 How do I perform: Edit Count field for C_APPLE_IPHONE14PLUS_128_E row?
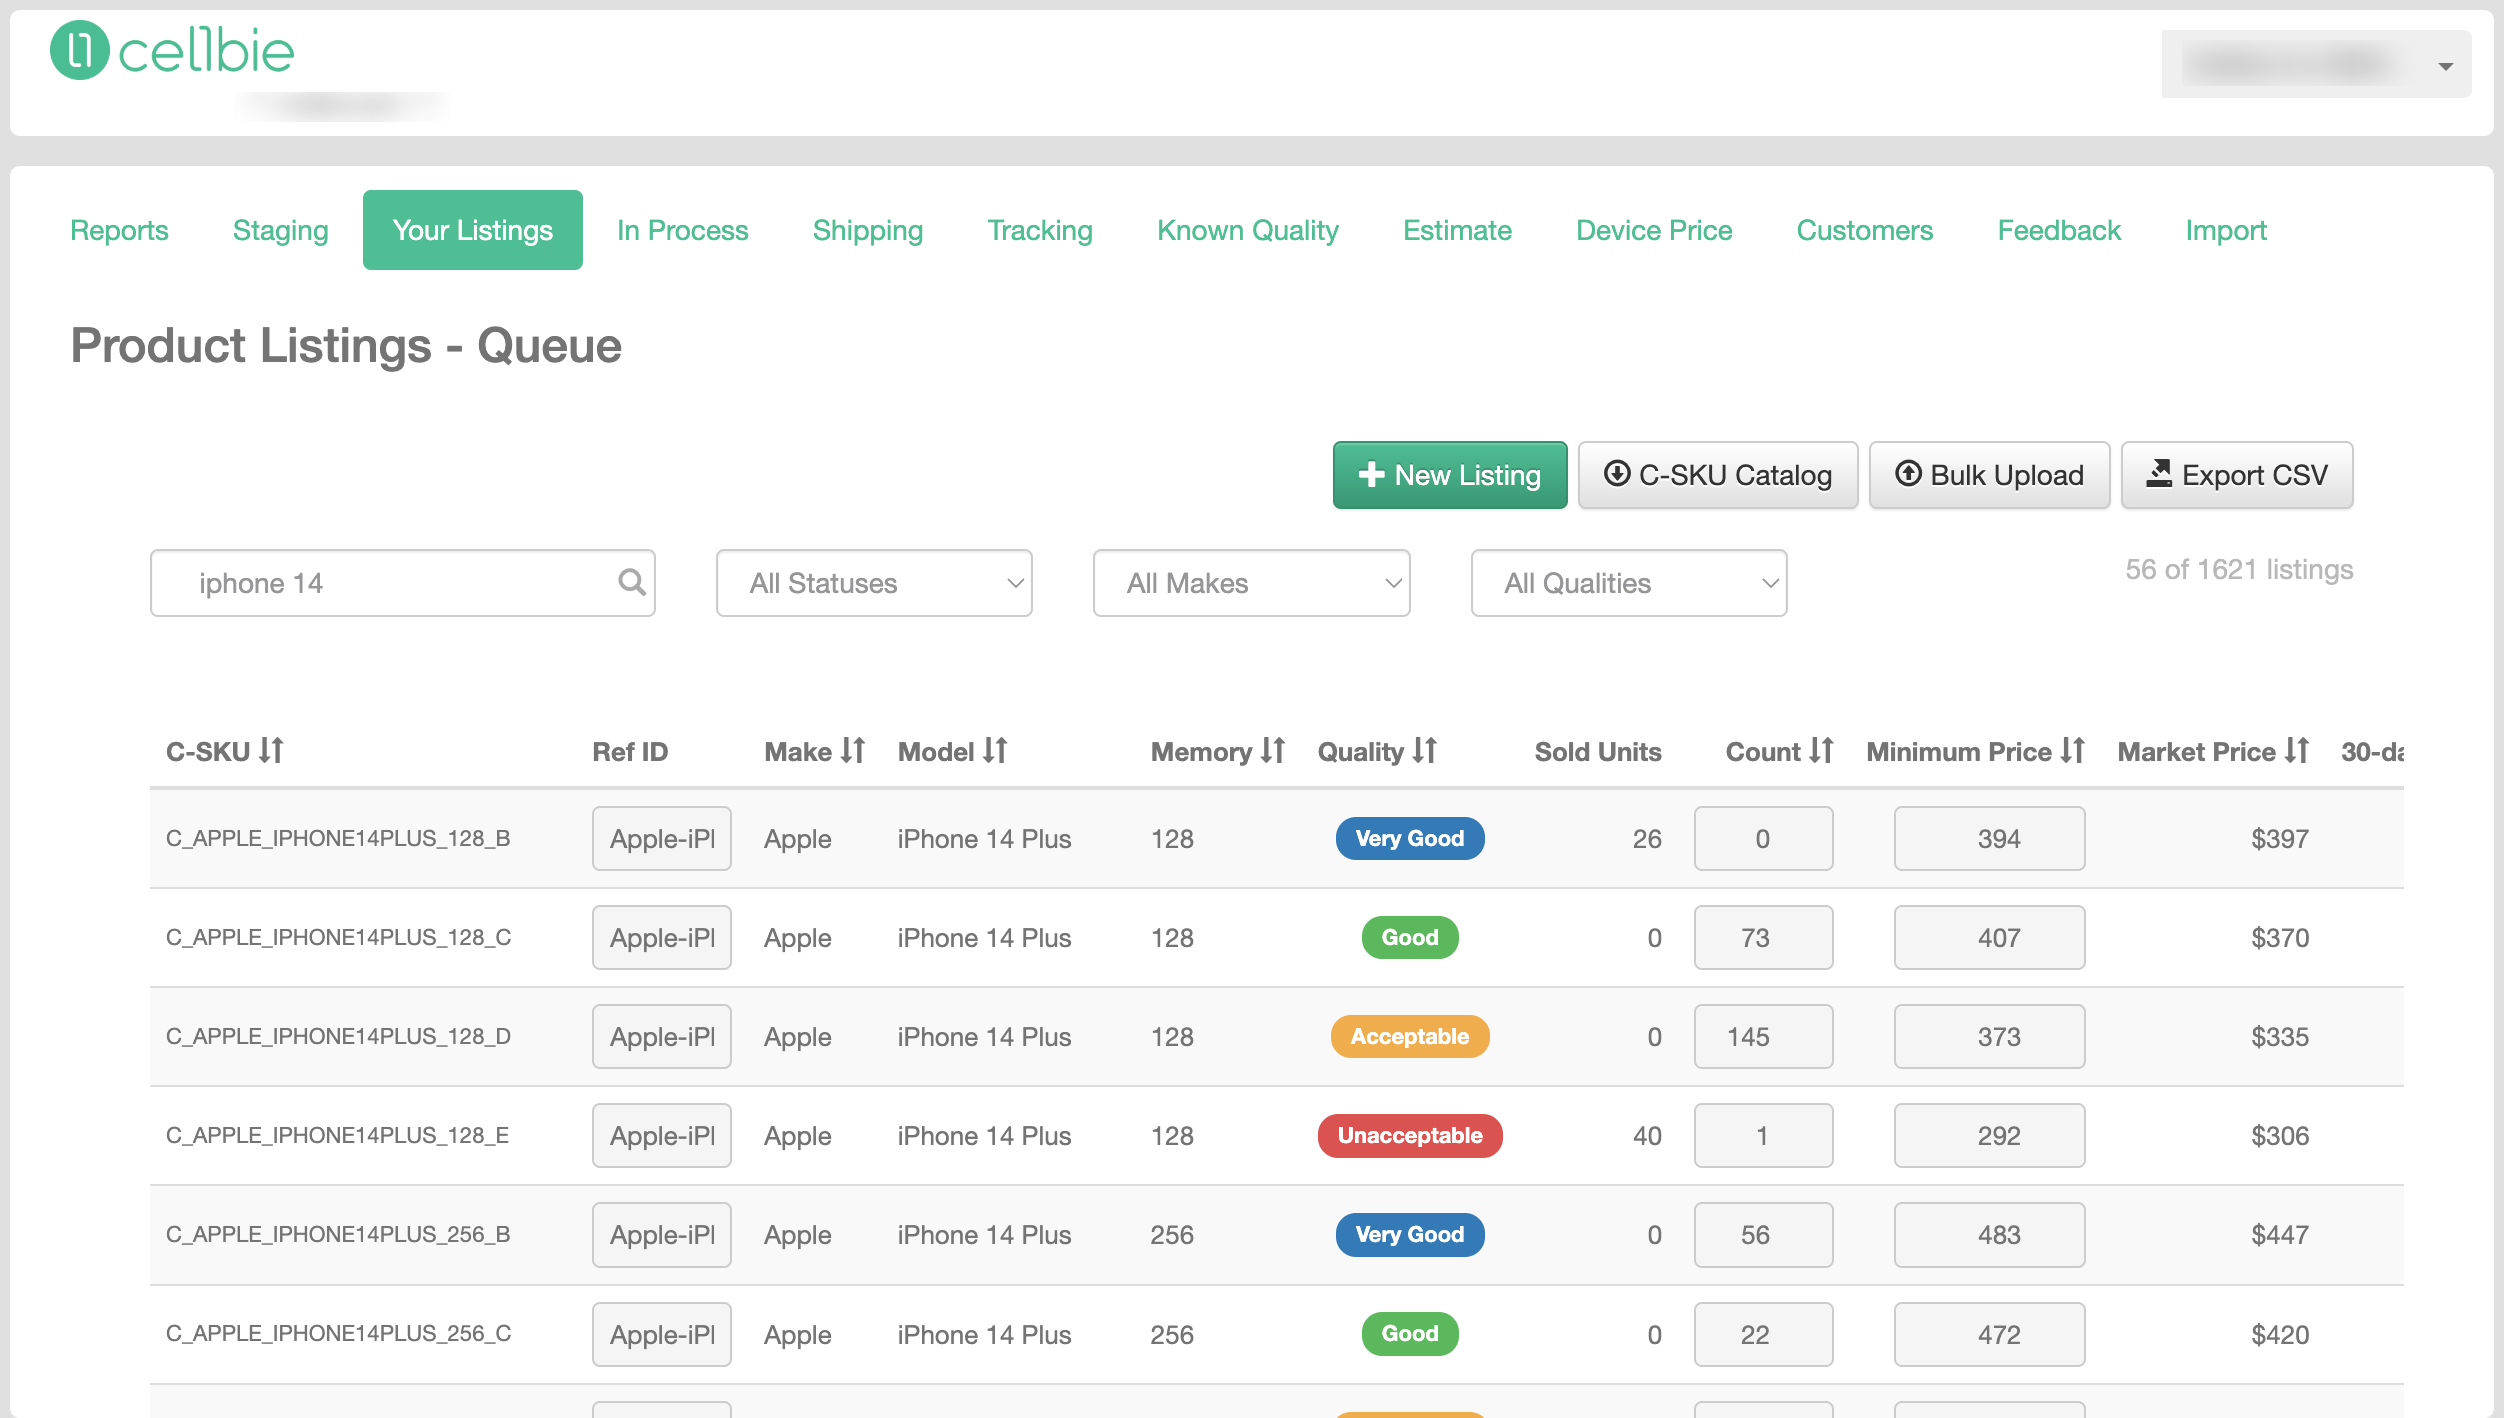pos(1763,1135)
